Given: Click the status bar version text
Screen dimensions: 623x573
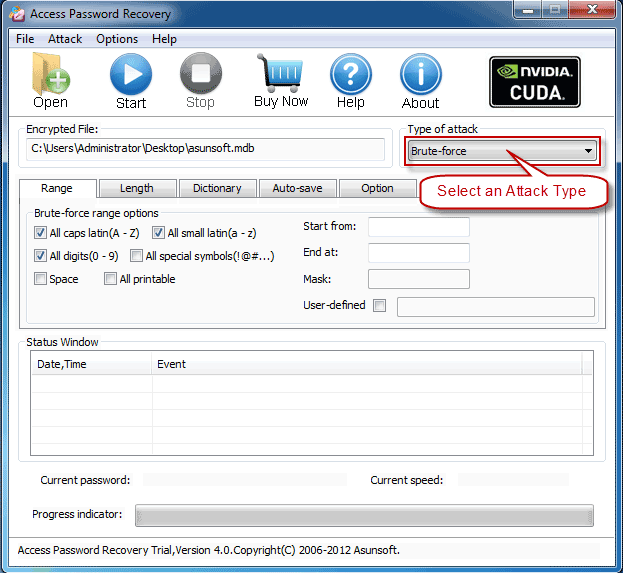Looking at the screenshot, I should click(209, 550).
